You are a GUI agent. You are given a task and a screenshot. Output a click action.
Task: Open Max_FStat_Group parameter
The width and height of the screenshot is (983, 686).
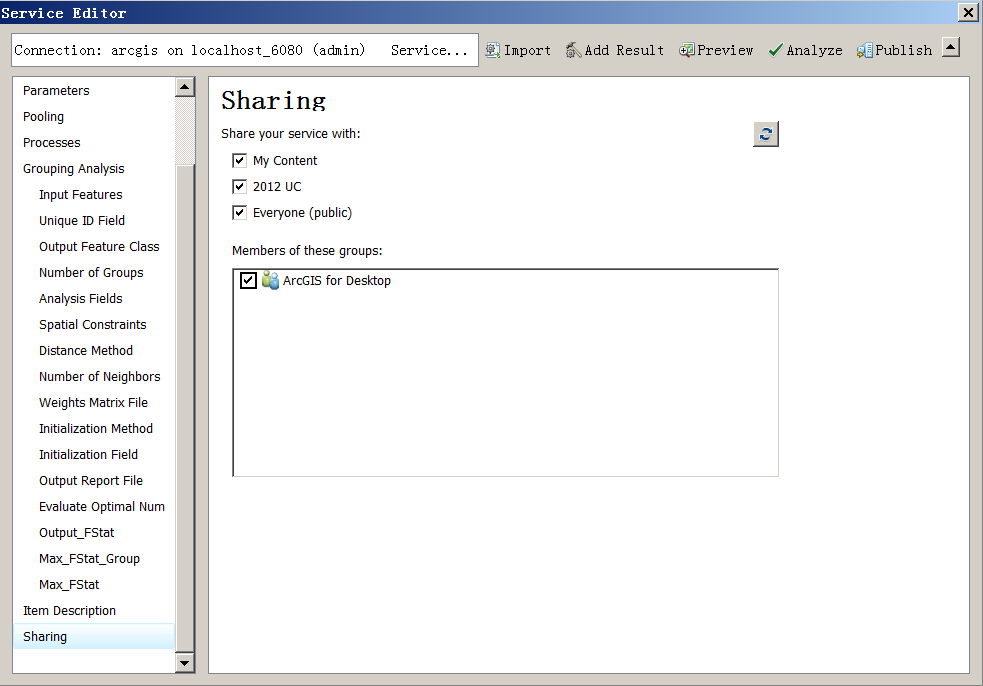tap(90, 559)
